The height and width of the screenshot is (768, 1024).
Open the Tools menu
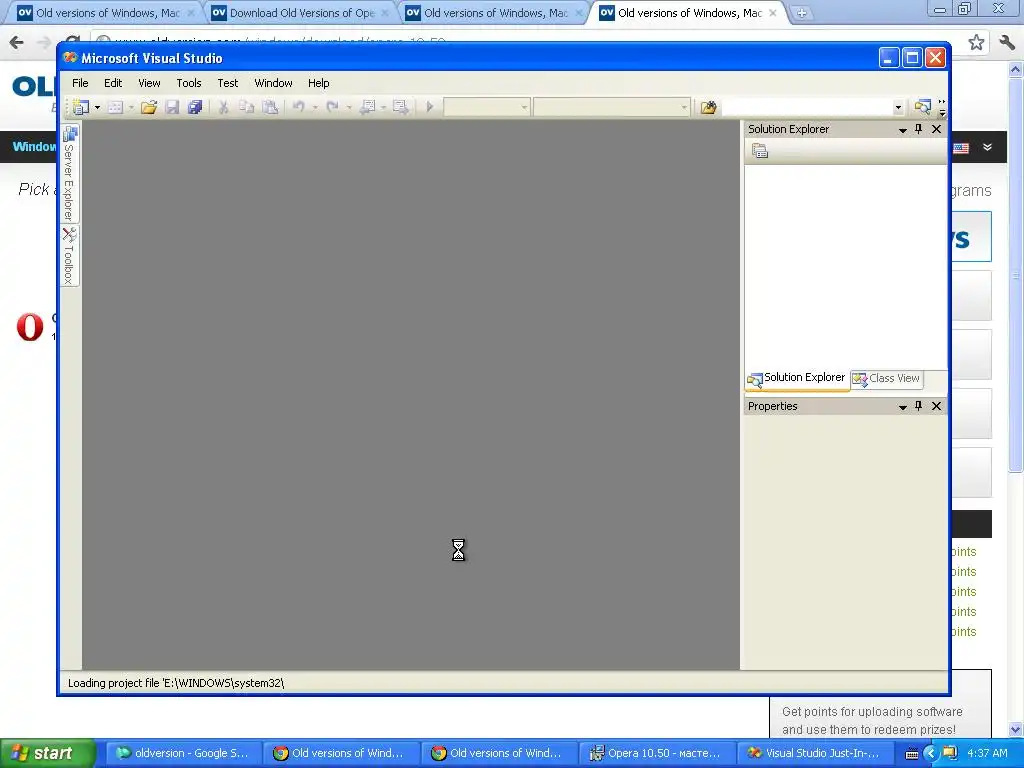pos(189,83)
